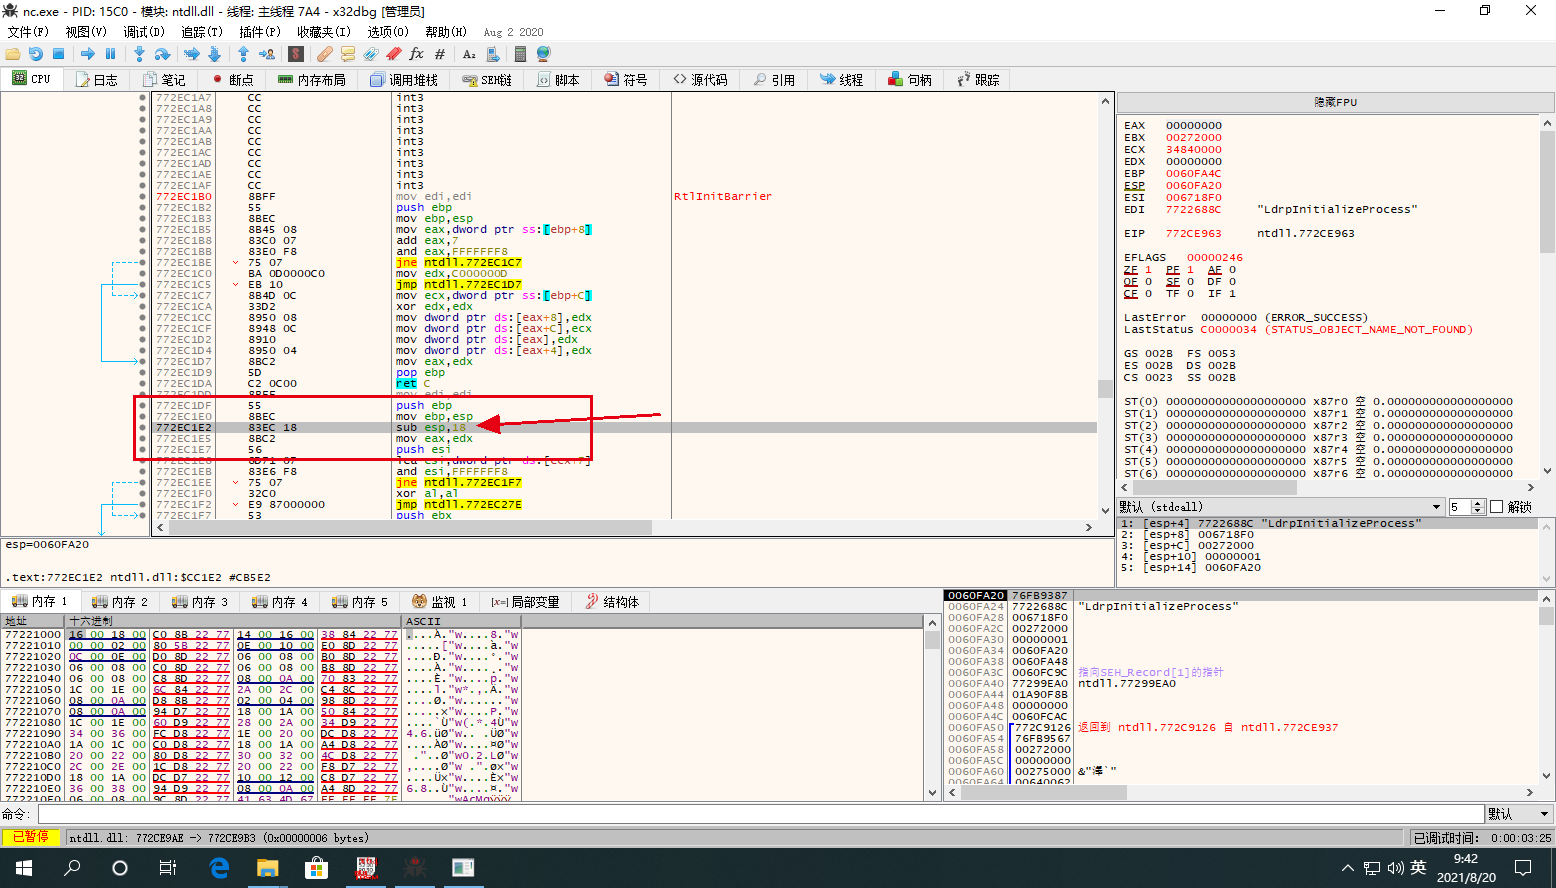The width and height of the screenshot is (1556, 888).
Task: Click the Pause execution icon
Action: 111,54
